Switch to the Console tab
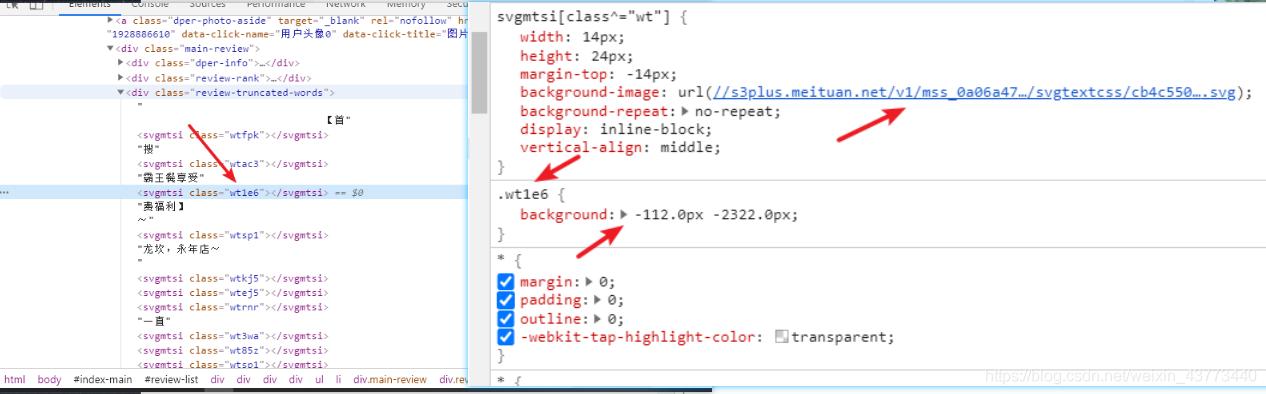1266x394 pixels. (150, 4)
